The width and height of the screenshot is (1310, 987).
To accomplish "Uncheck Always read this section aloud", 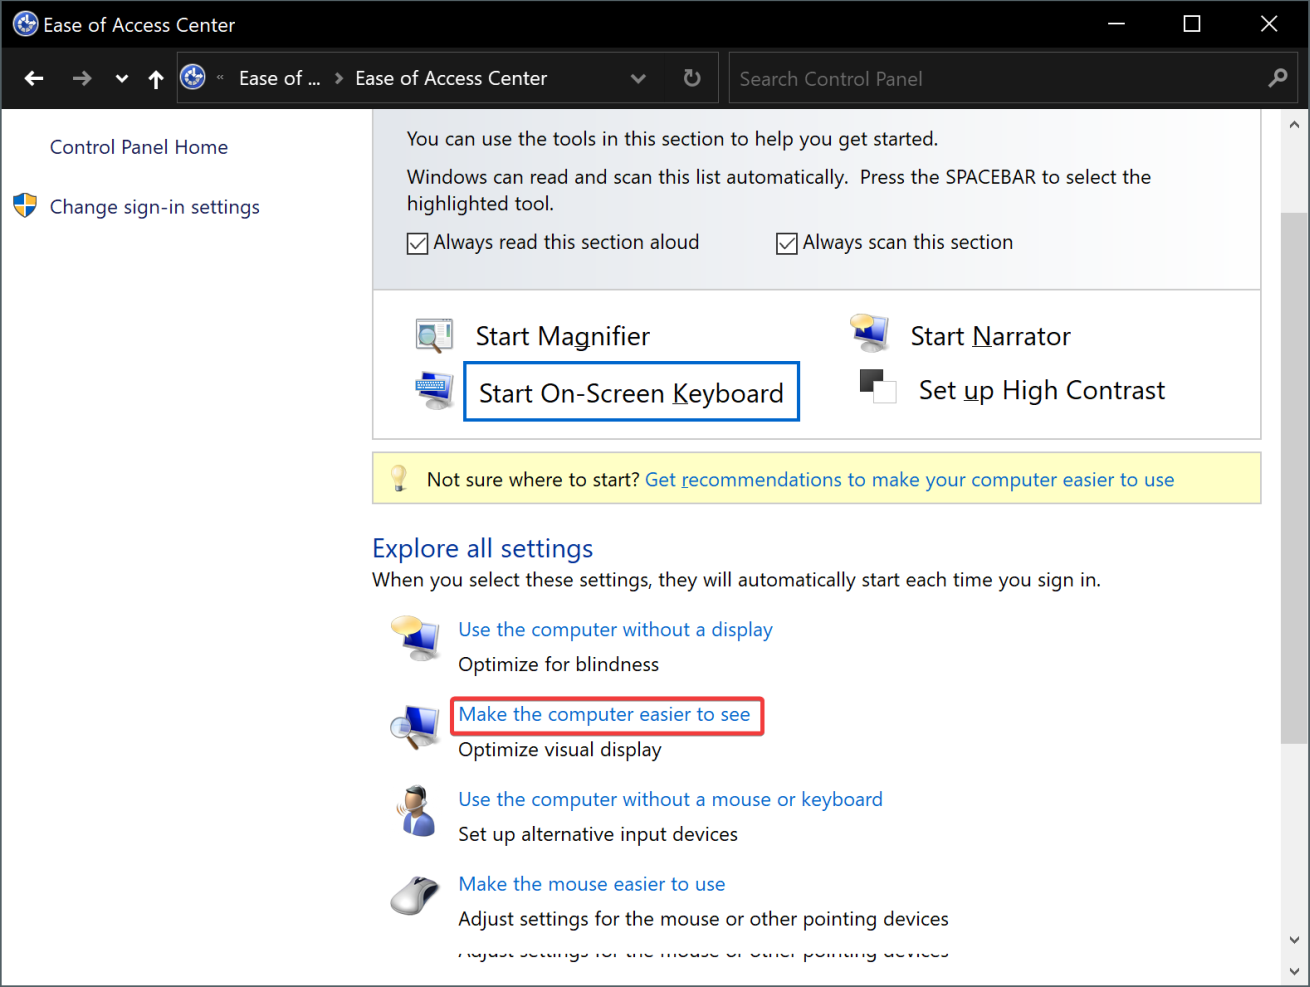I will point(418,243).
